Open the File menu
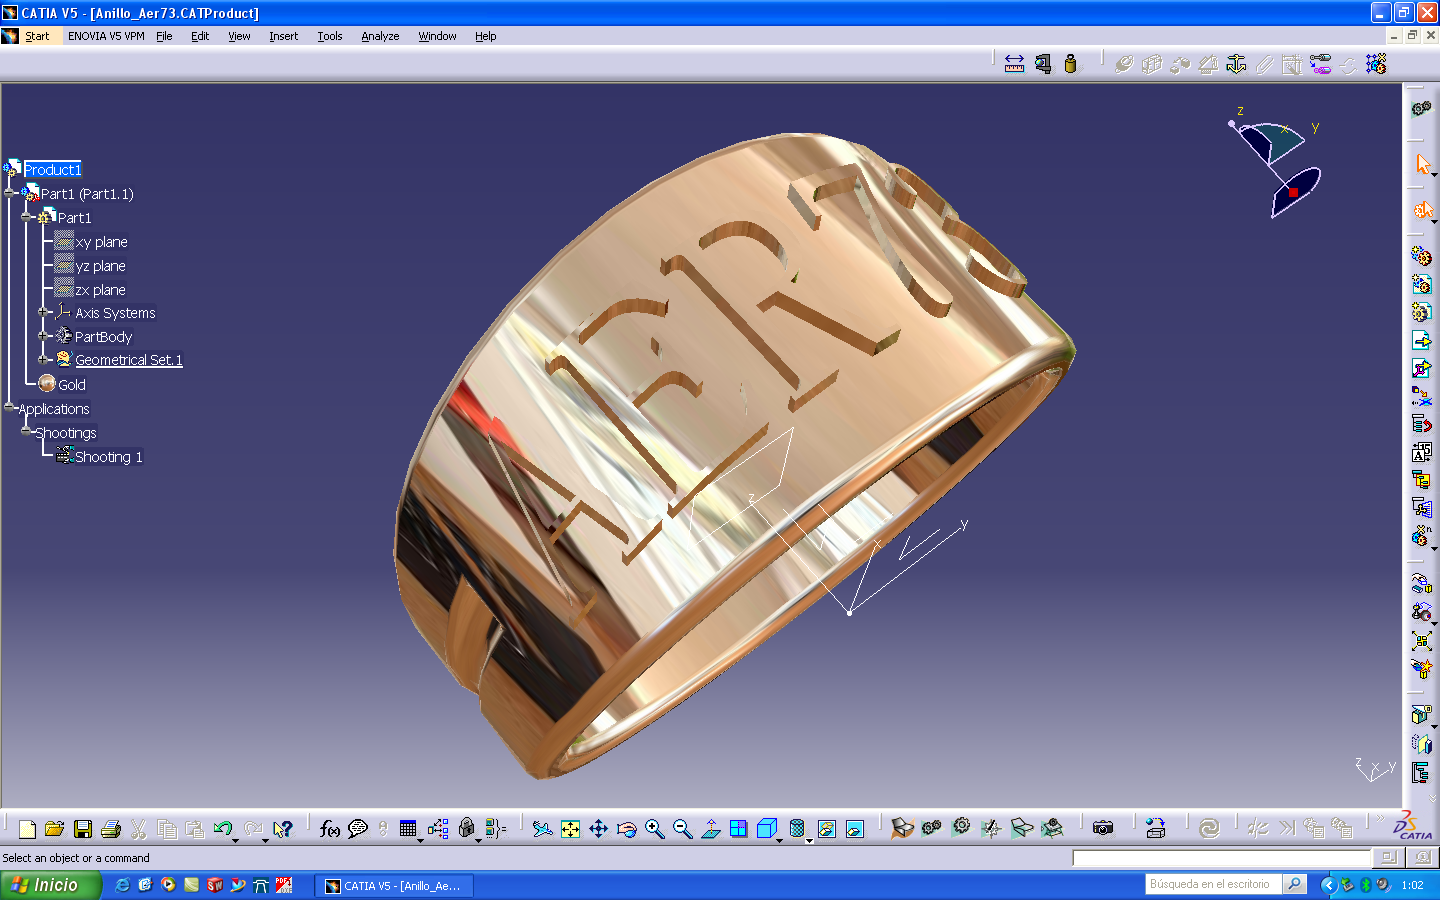The image size is (1440, 900). (164, 36)
